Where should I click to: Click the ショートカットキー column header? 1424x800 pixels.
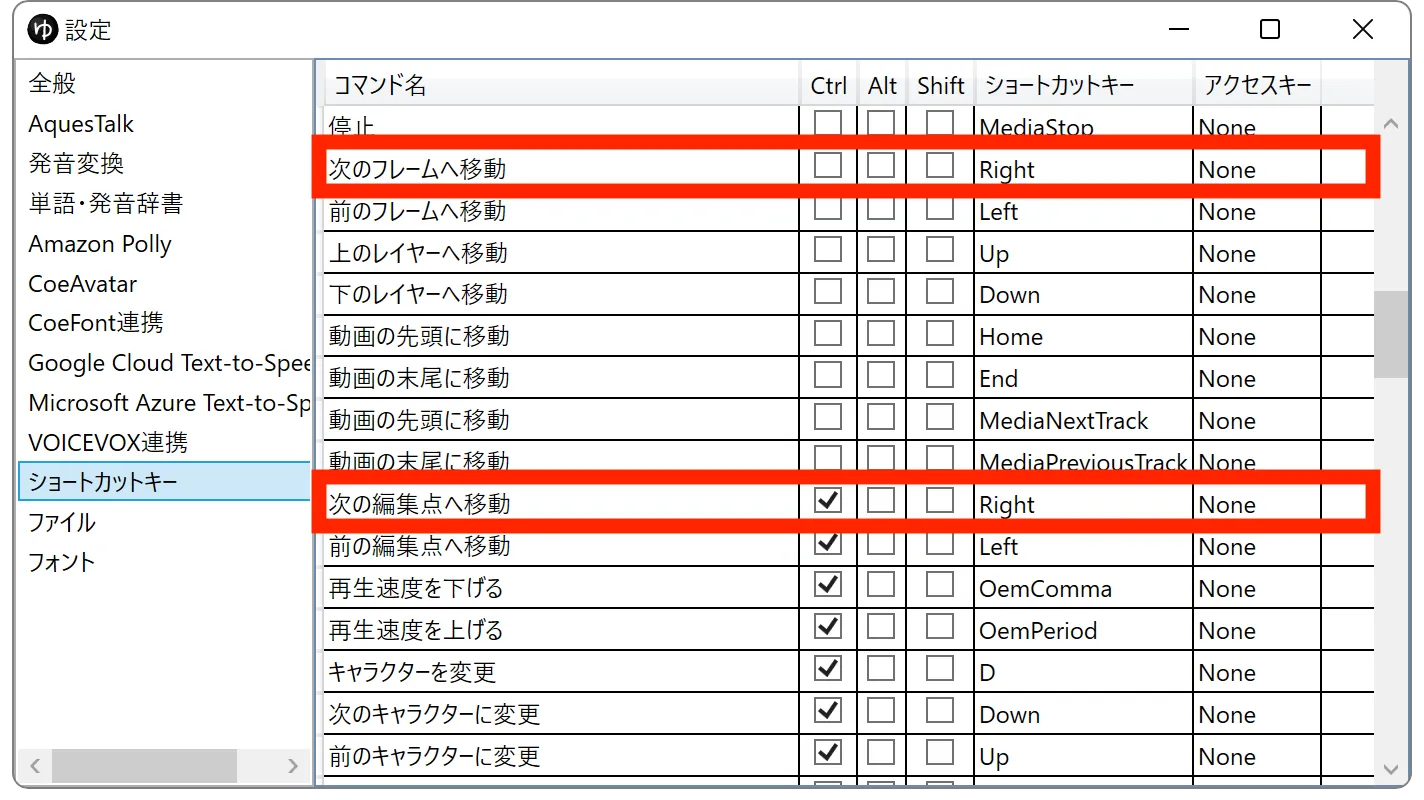1084,85
